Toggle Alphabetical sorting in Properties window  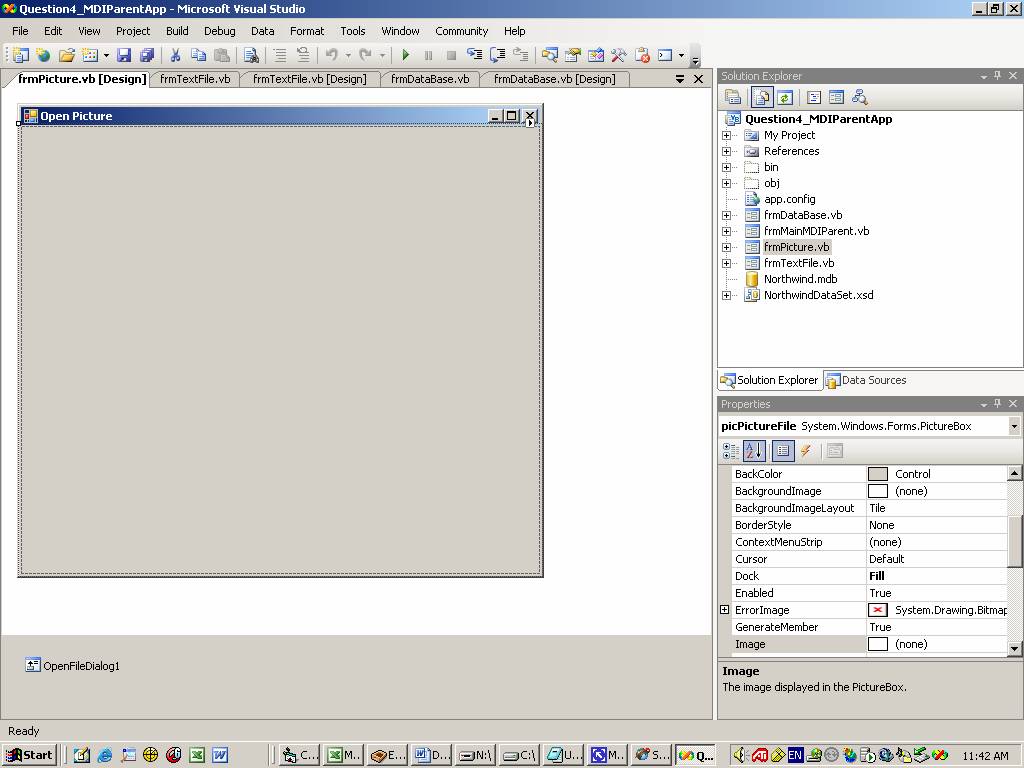click(x=754, y=451)
